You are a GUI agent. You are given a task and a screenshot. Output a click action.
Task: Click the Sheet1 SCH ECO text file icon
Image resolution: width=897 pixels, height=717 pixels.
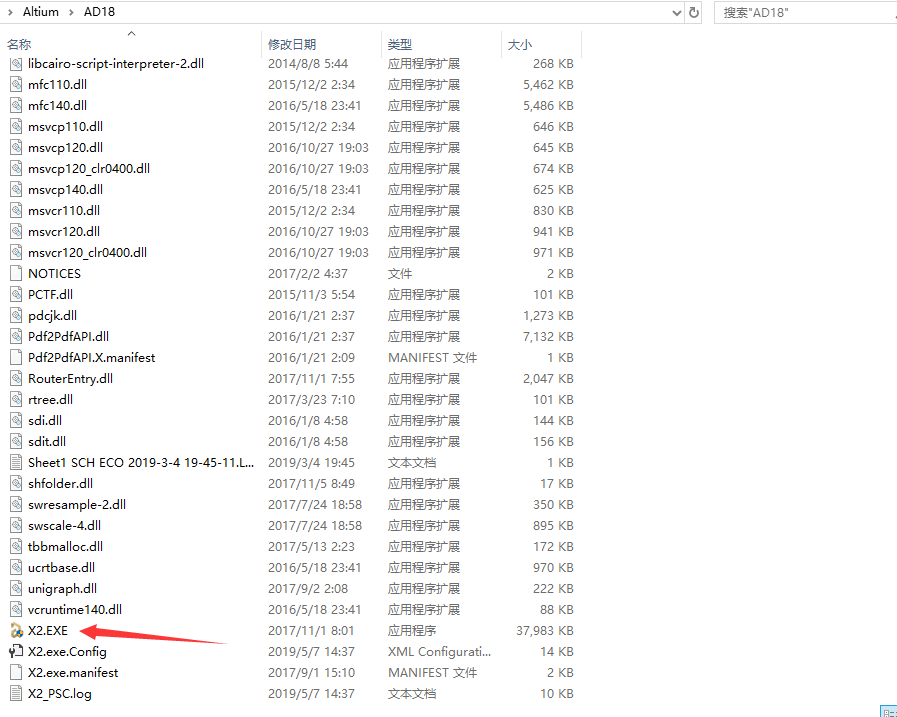point(15,462)
